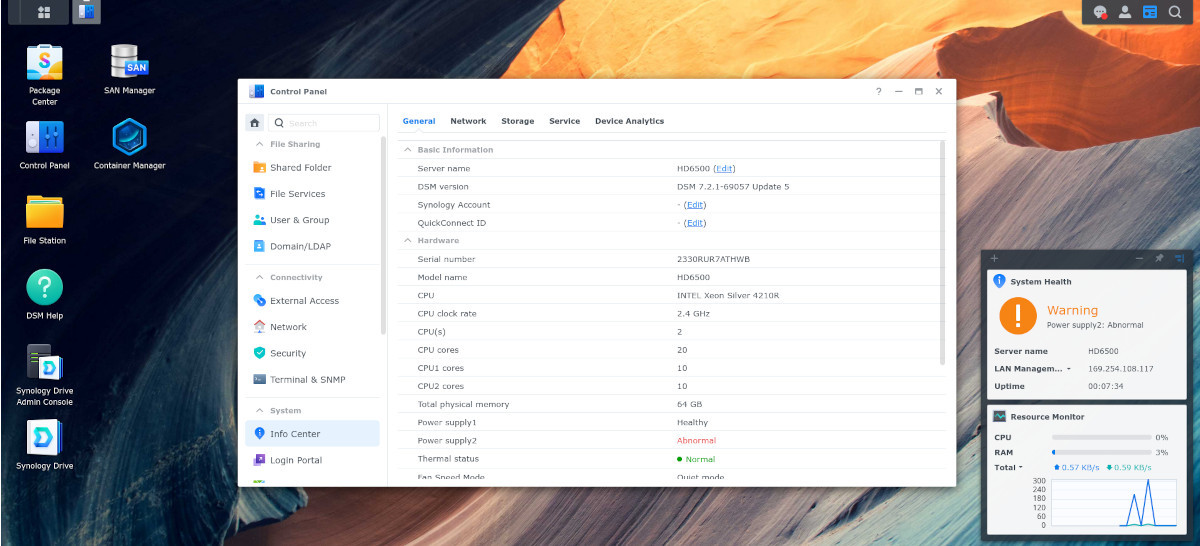Click the widget layout settings icon
The image size is (1200, 546).
(x=1179, y=258)
